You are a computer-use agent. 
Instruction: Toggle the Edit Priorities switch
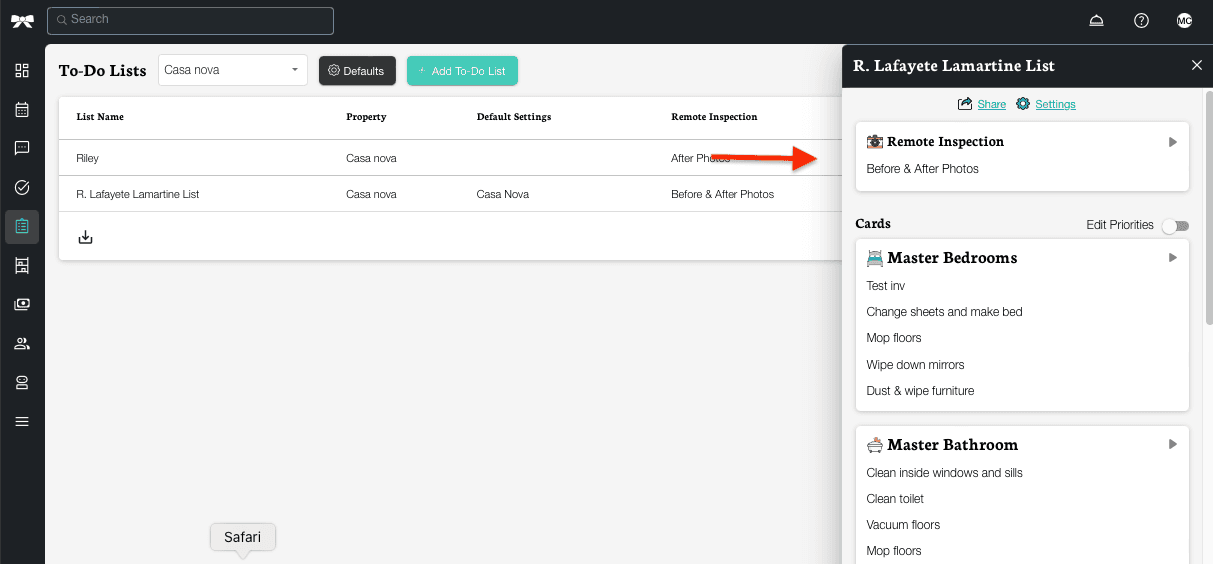1174,226
